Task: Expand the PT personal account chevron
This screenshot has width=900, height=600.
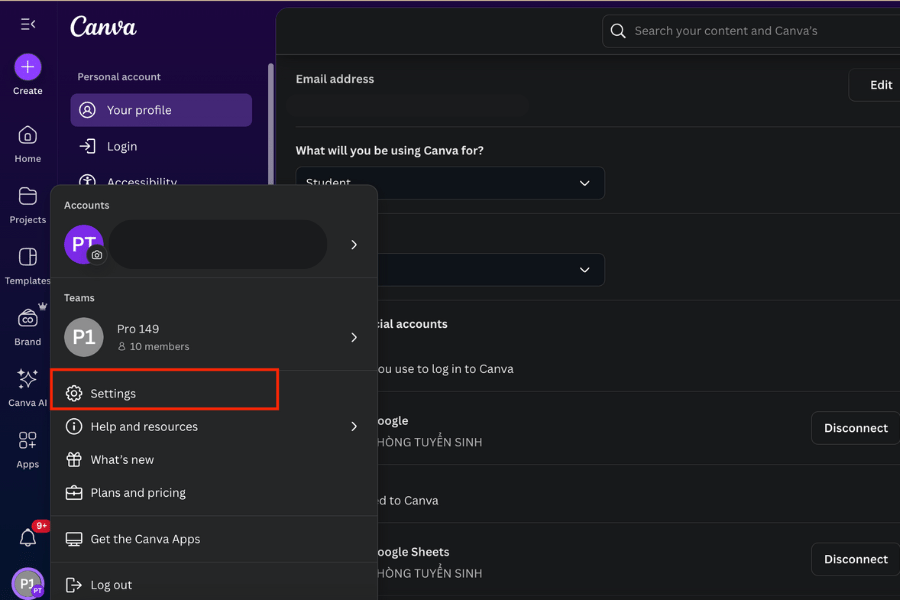Action: point(354,245)
